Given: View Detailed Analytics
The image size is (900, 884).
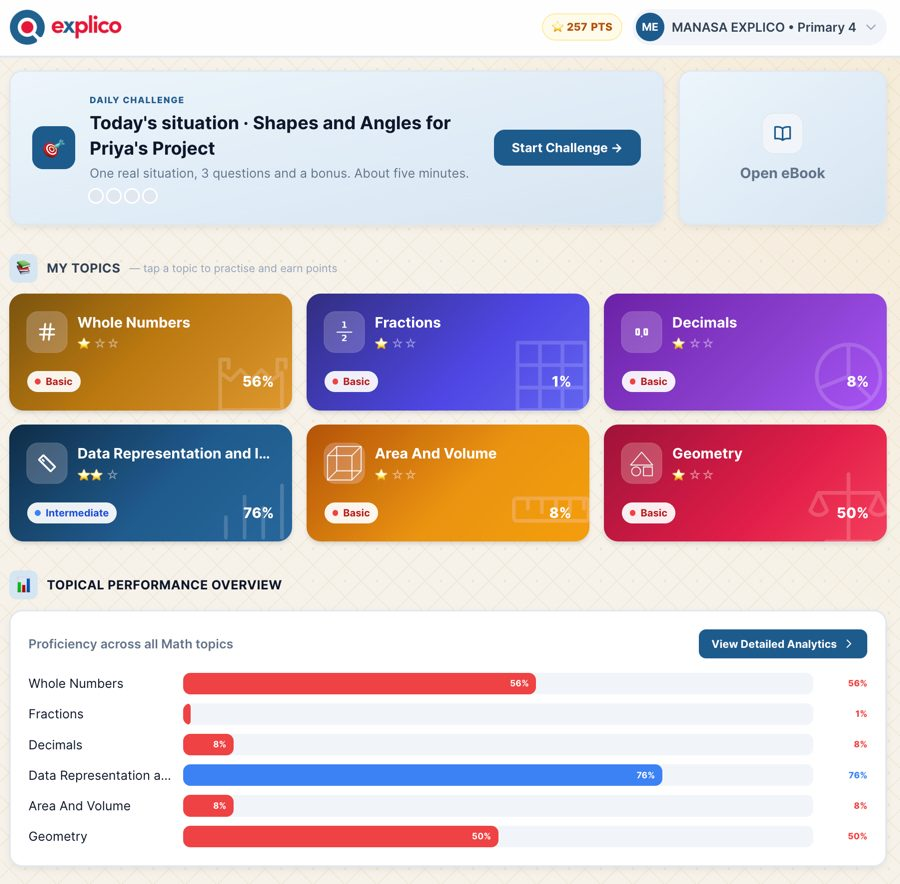Looking at the screenshot, I should point(782,644).
